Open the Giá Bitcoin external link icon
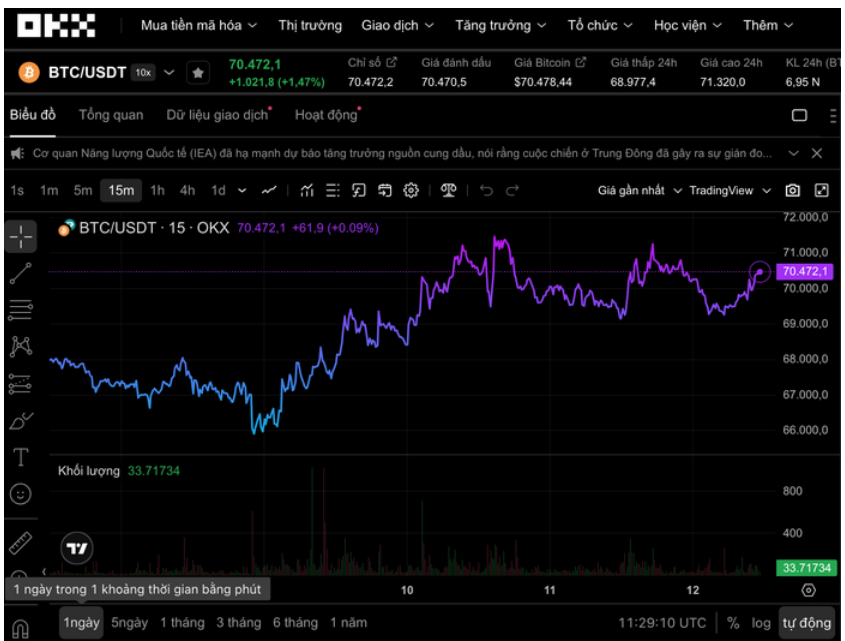 pos(580,63)
